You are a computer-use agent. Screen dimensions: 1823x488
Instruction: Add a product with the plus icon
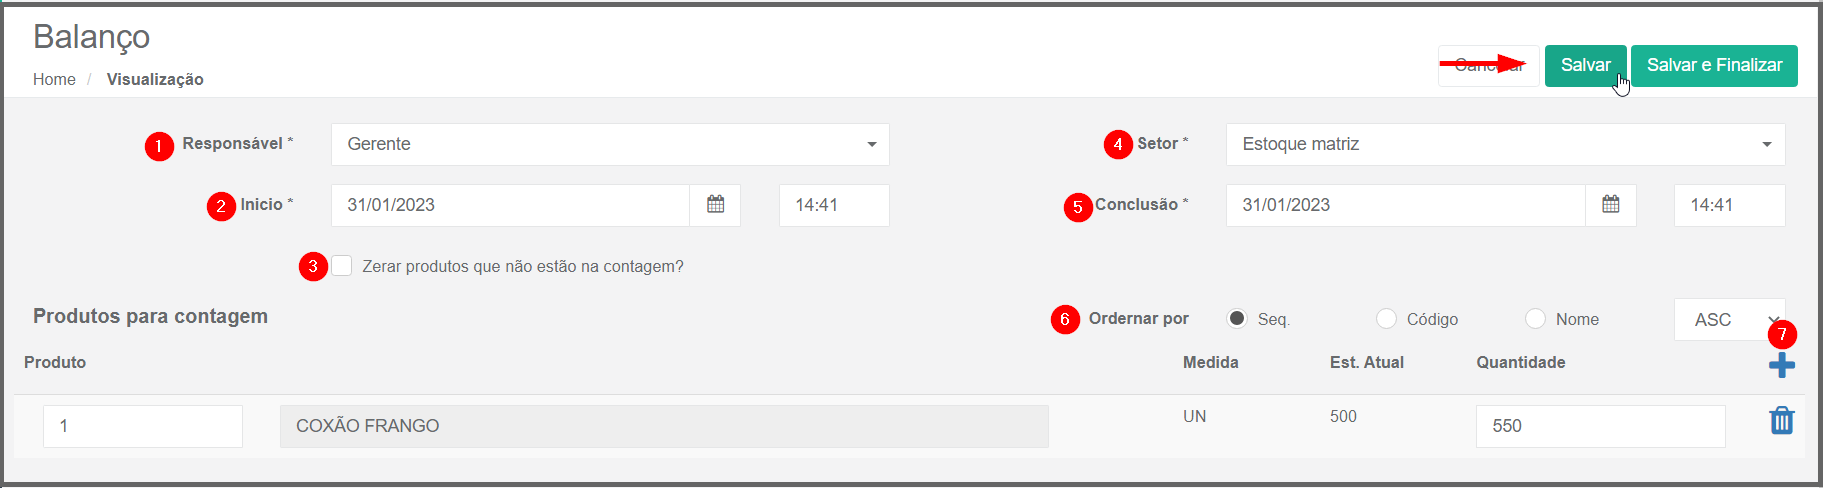[1781, 365]
